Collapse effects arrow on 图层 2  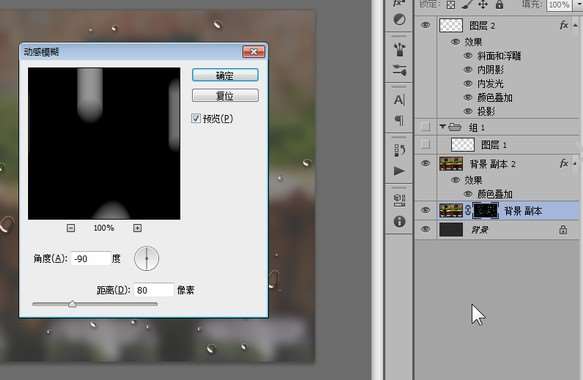point(576,25)
